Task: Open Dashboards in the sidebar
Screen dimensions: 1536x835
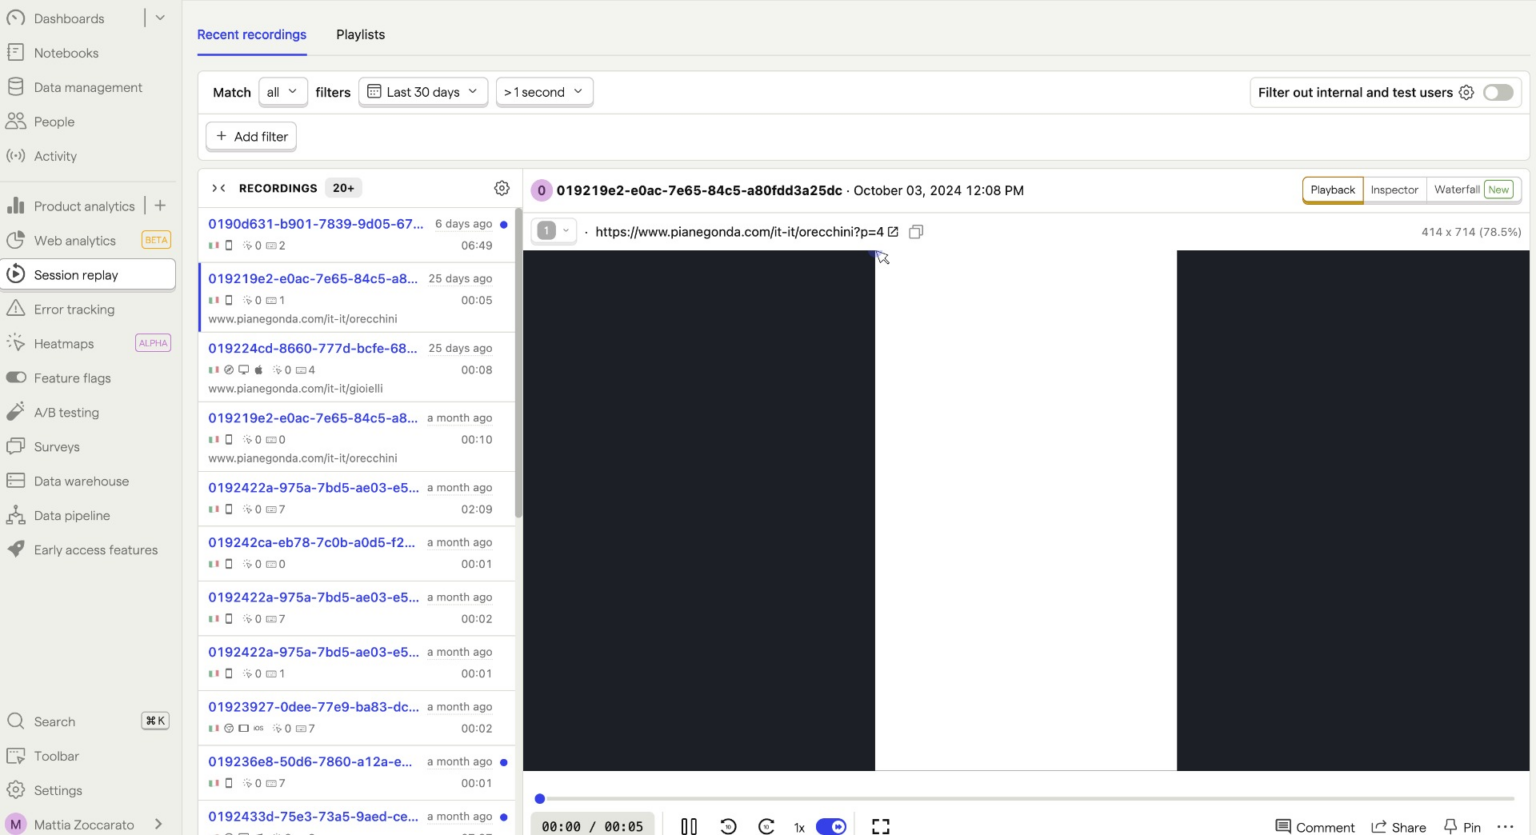Action: (x=68, y=19)
